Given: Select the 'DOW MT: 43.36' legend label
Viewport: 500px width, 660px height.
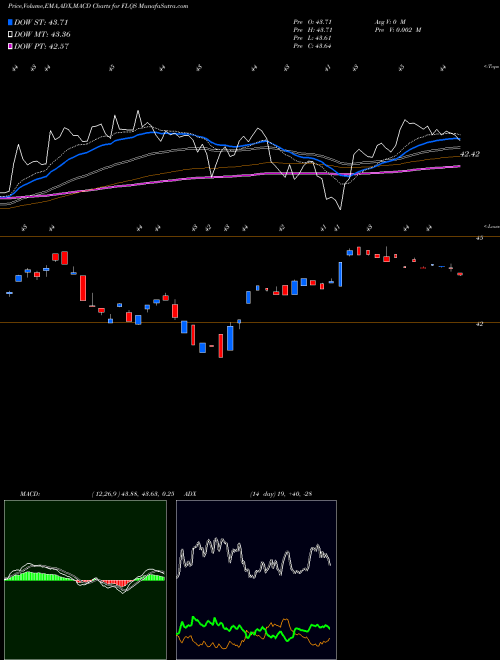Looking at the screenshot, I should [42, 35].
